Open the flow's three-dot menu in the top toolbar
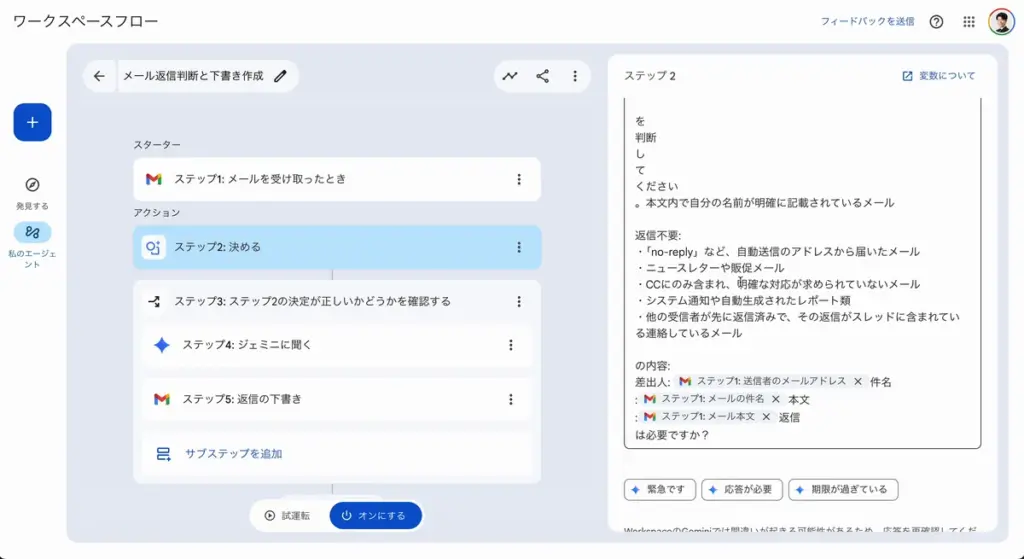Viewport: 1024px width, 559px height. 574,76
